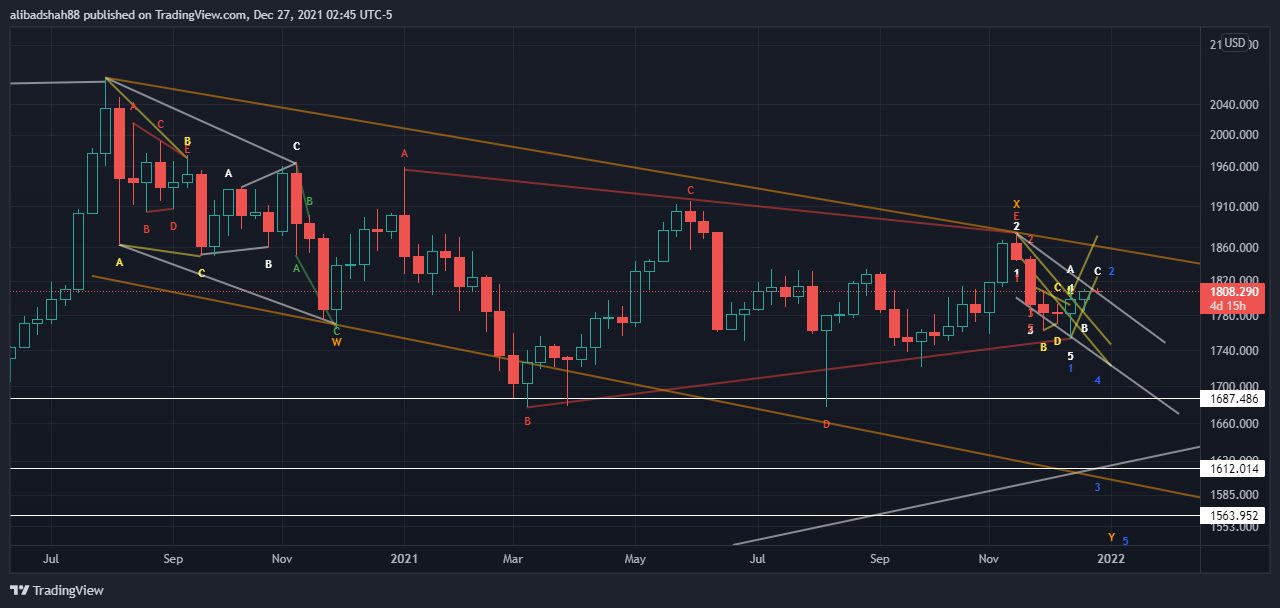Viewport: 1280px width, 608px height.
Task: Click the USD currency badge
Action: coord(1236,43)
